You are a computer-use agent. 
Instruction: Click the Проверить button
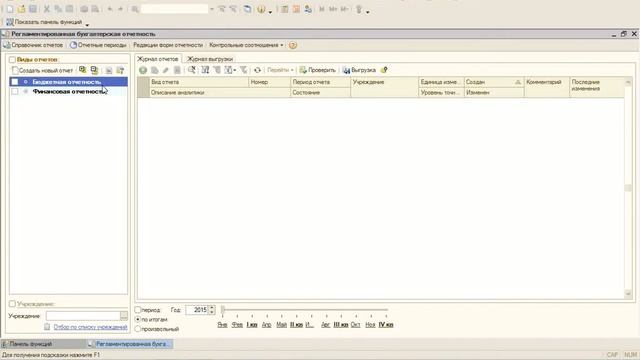click(x=318, y=70)
